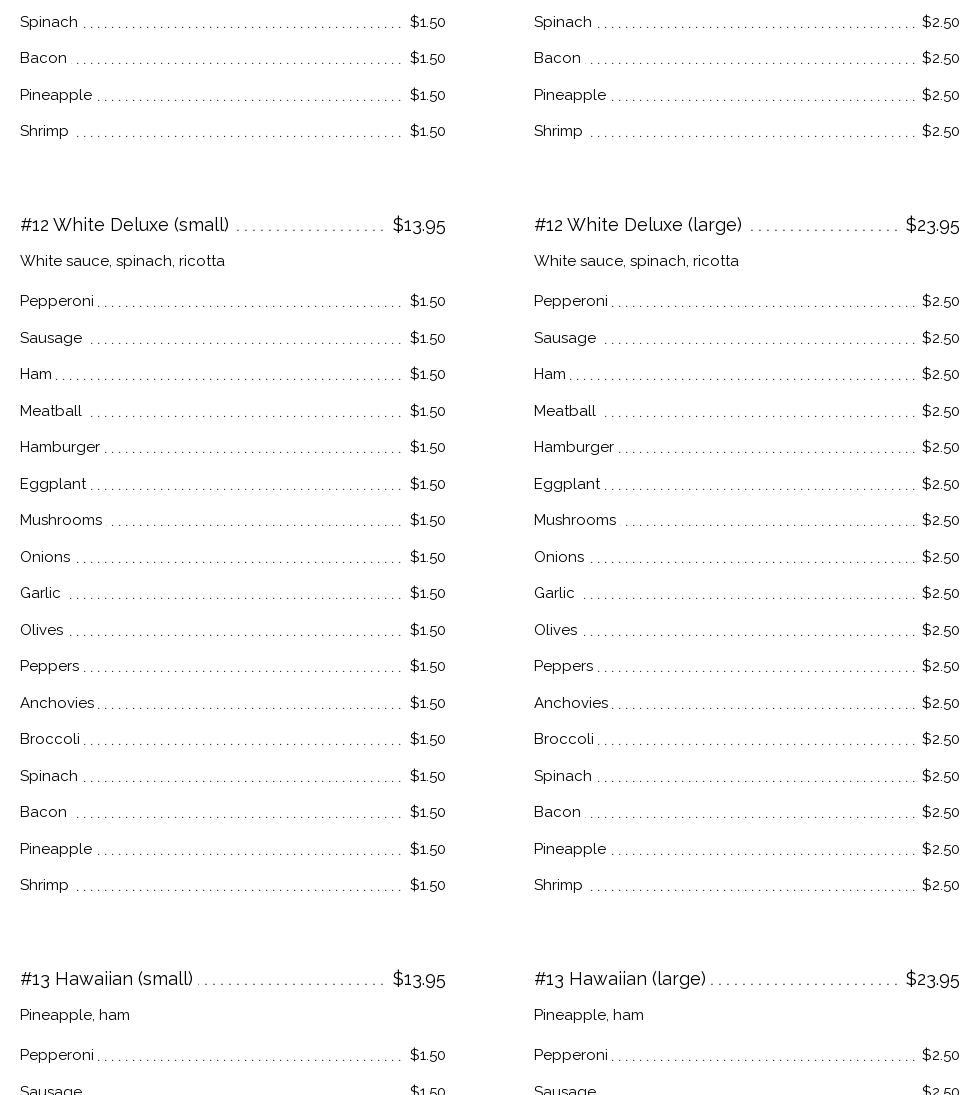This screenshot has width=965, height=1095.
Task: Choose Peppers under White Deluxe large
Action: tap(563, 666)
